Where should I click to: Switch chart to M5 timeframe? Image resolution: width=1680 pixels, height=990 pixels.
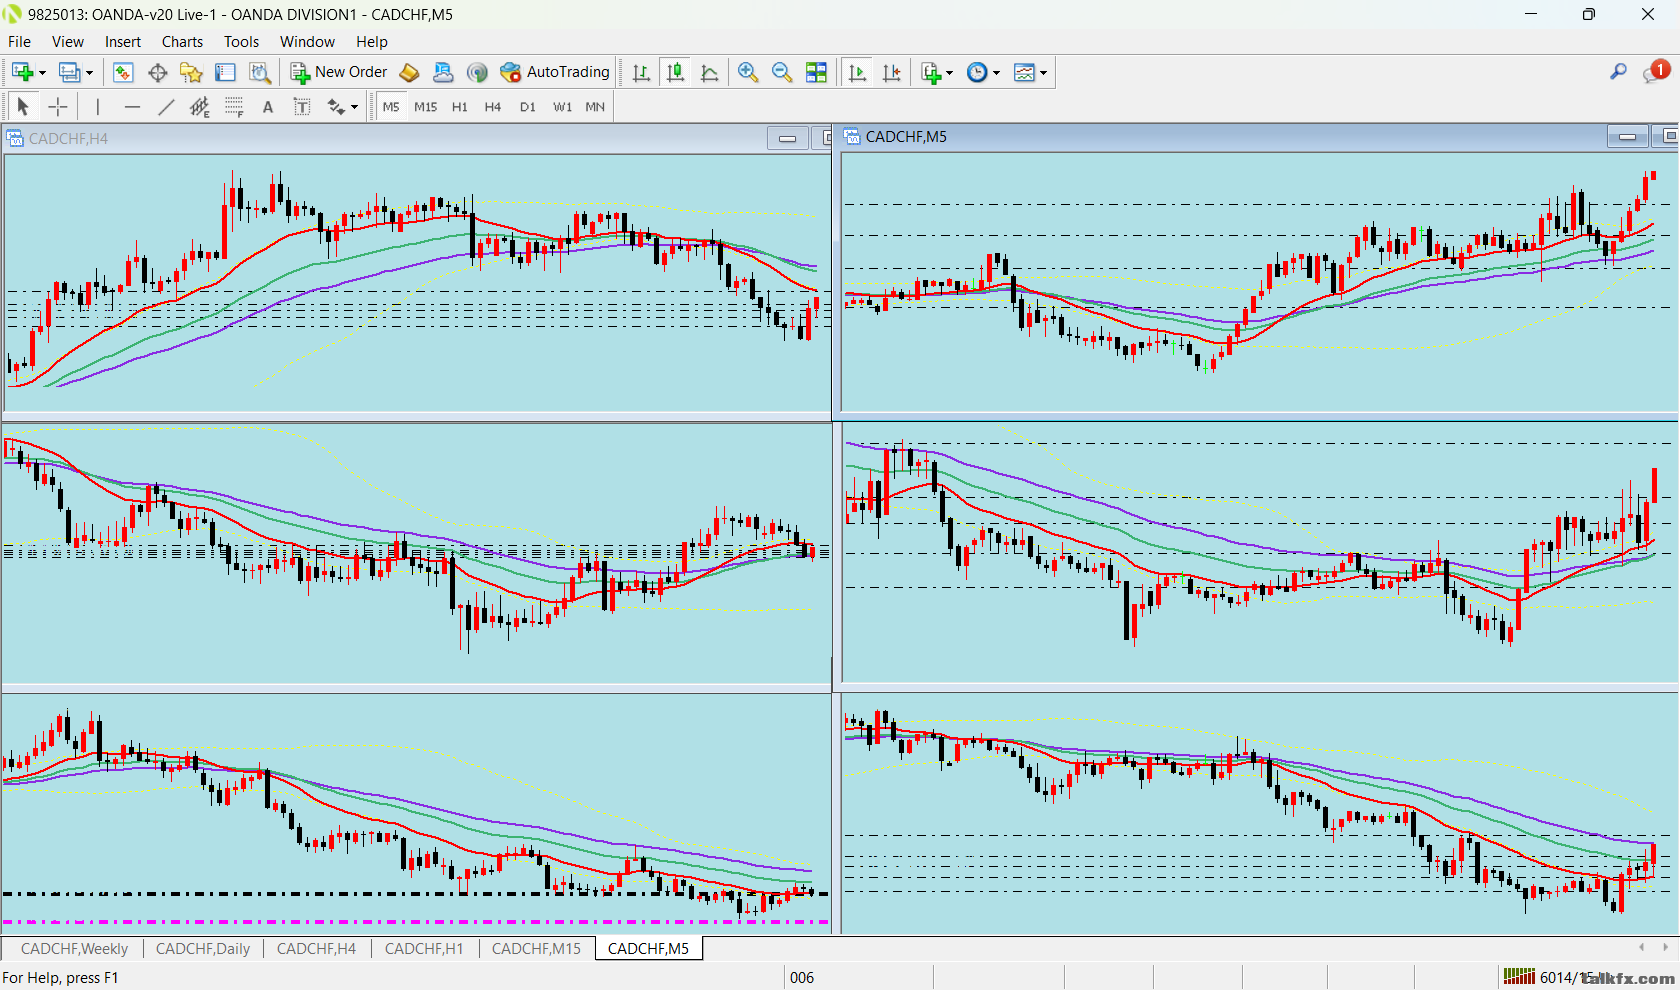tap(391, 107)
